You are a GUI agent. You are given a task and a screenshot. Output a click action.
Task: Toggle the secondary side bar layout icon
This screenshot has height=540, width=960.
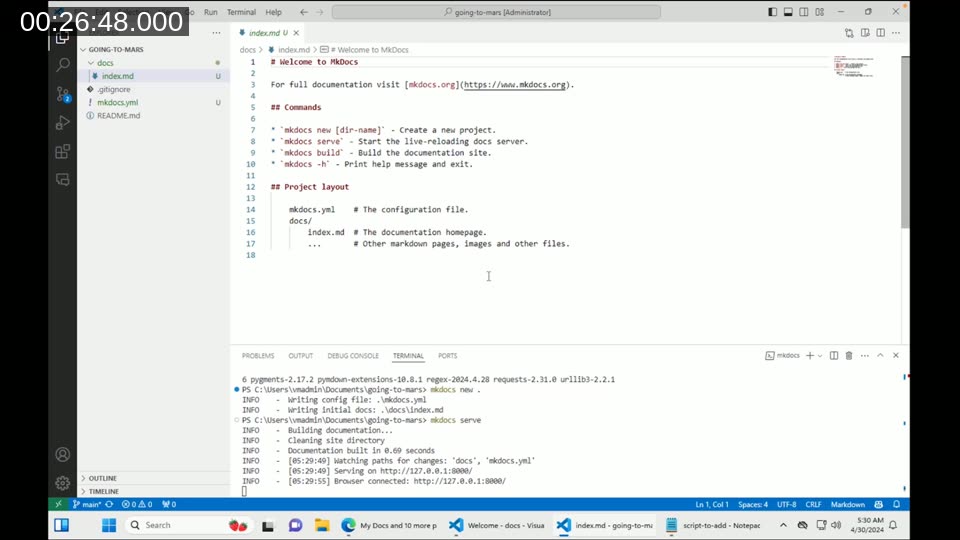click(x=804, y=12)
